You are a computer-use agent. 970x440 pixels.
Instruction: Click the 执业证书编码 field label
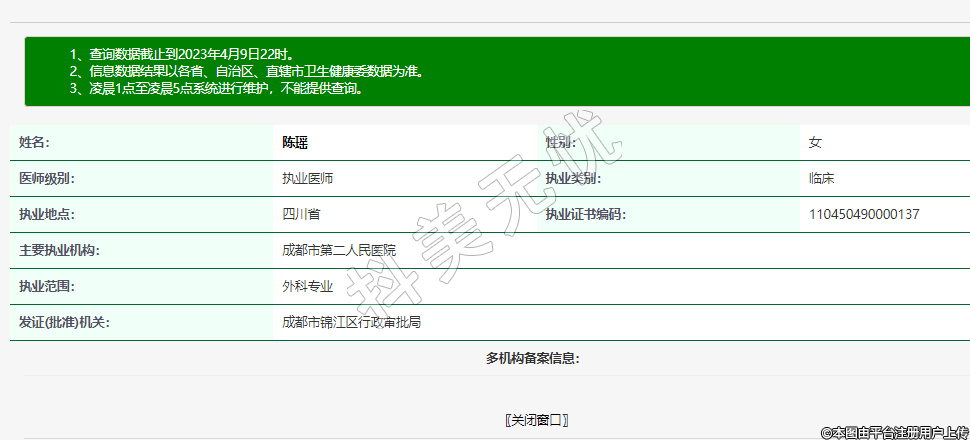tap(585, 215)
